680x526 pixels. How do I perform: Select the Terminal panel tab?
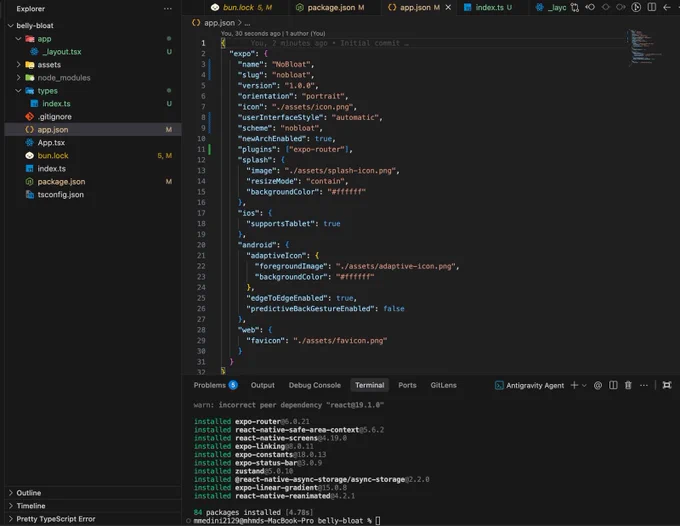369,385
